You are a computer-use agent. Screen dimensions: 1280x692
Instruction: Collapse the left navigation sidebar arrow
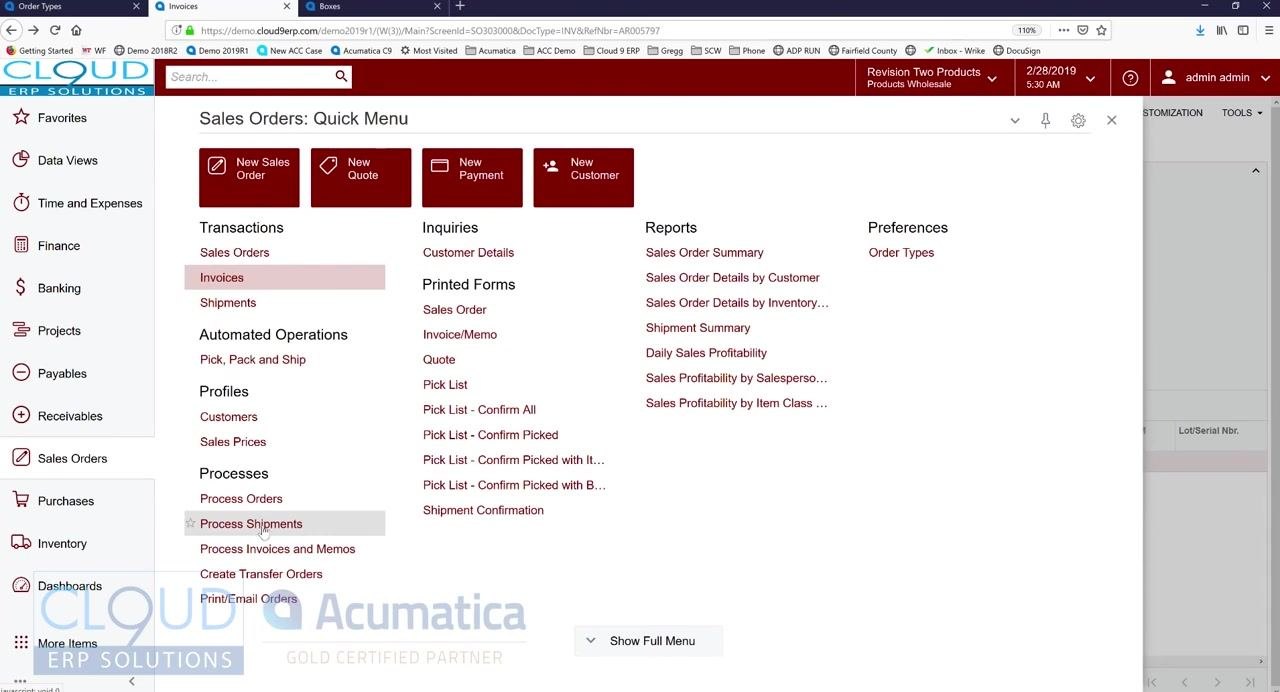[131, 681]
